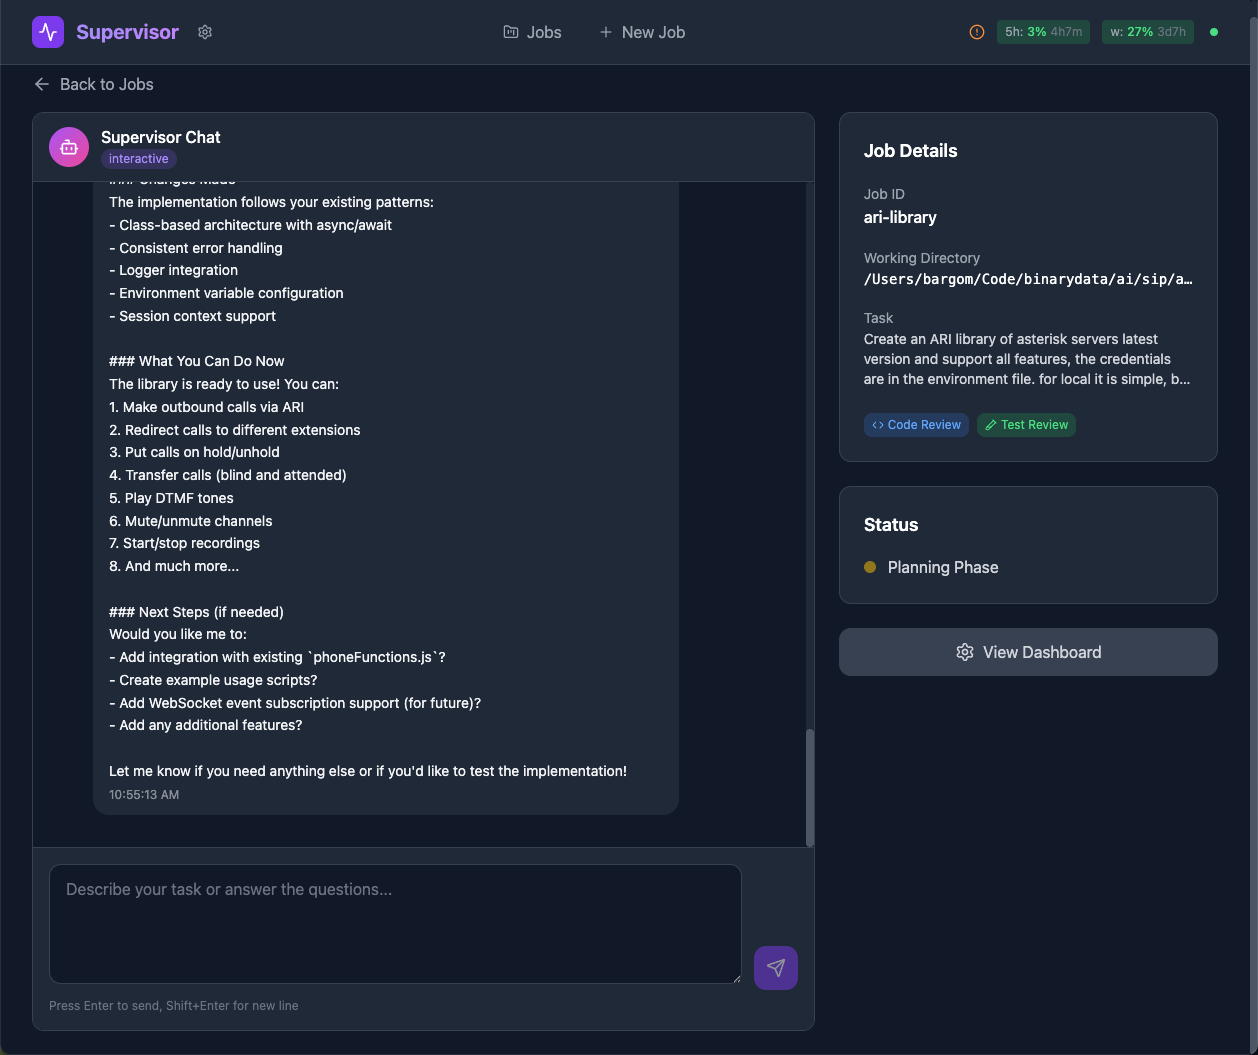Click the pencil icon on Test Review badge

993,424
